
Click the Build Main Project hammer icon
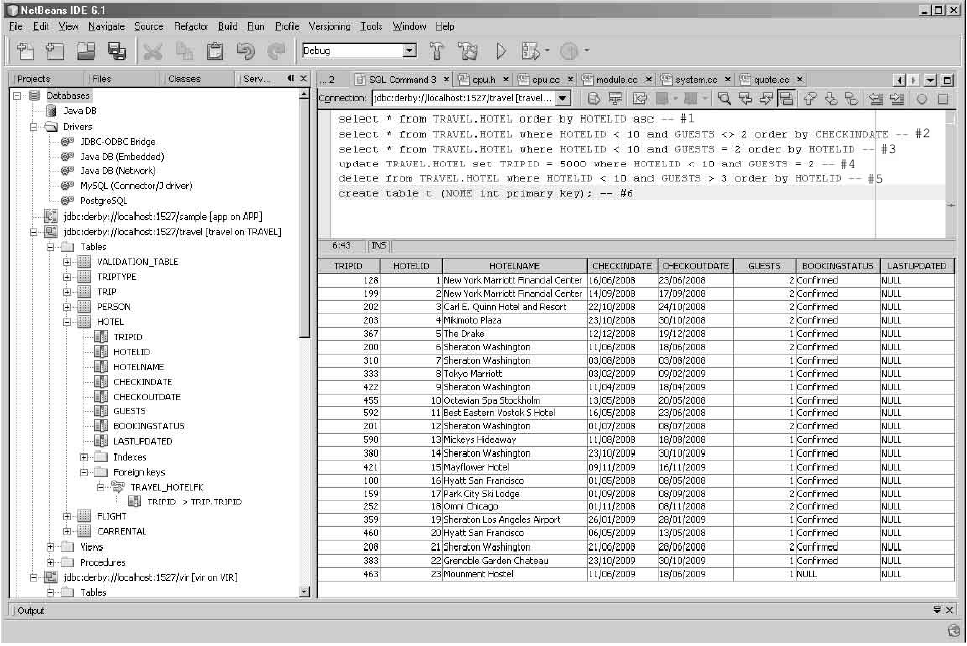coord(438,51)
